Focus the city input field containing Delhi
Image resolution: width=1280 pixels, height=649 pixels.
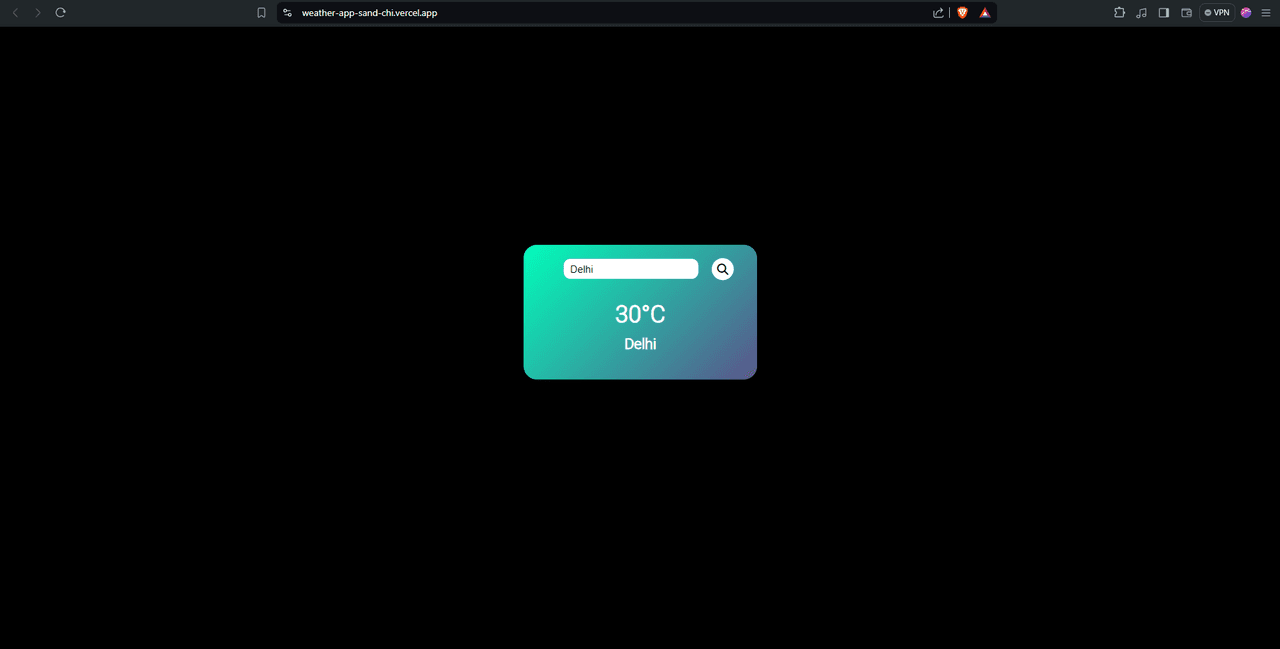click(x=631, y=269)
